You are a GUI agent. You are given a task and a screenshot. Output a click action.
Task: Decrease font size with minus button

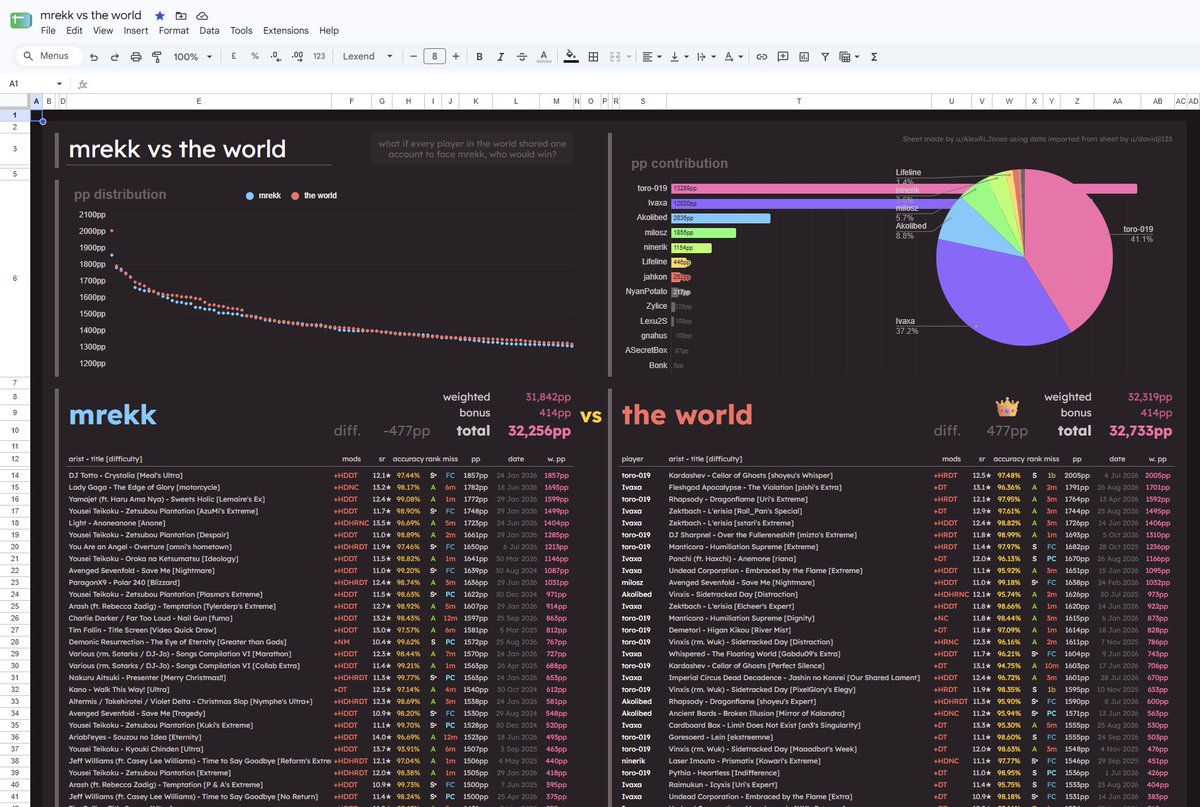(x=413, y=57)
